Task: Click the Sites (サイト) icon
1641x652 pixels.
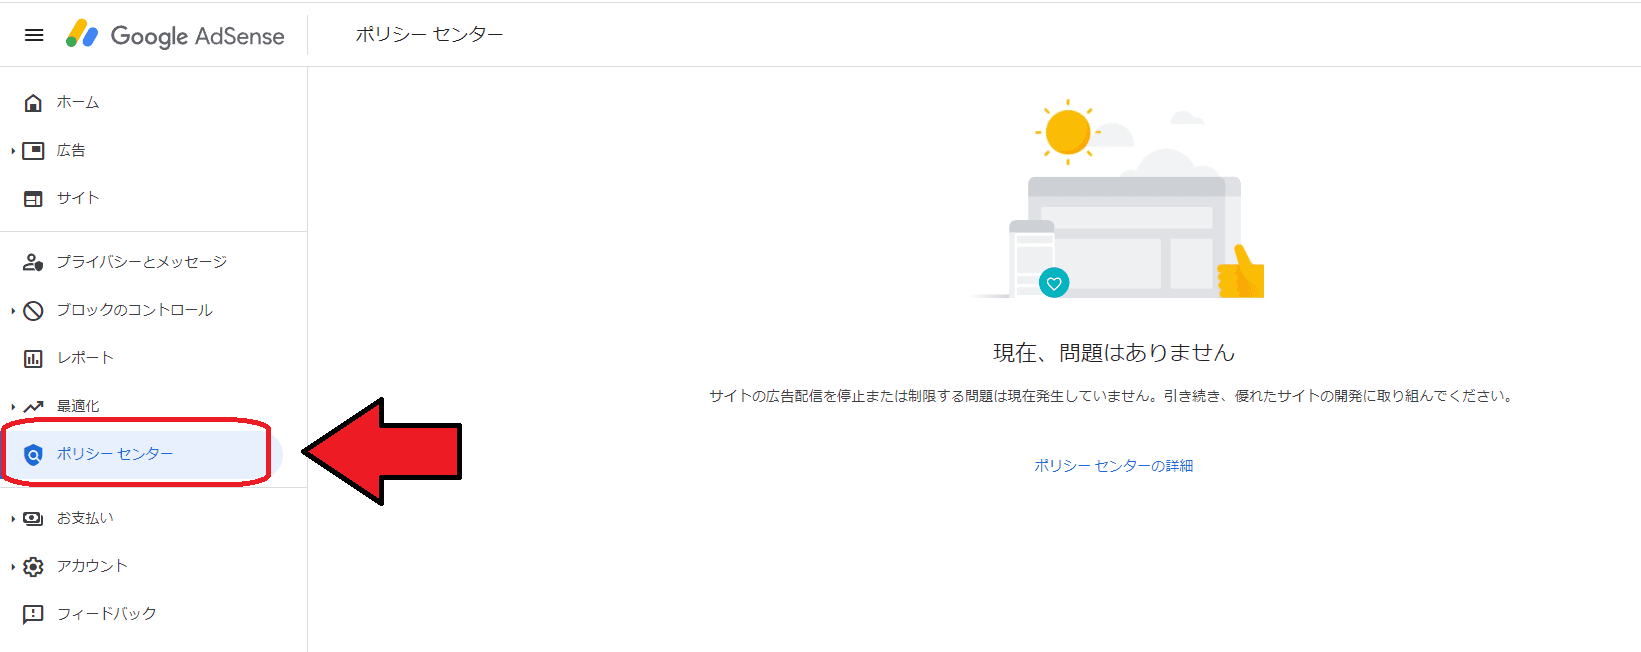Action: tap(33, 199)
